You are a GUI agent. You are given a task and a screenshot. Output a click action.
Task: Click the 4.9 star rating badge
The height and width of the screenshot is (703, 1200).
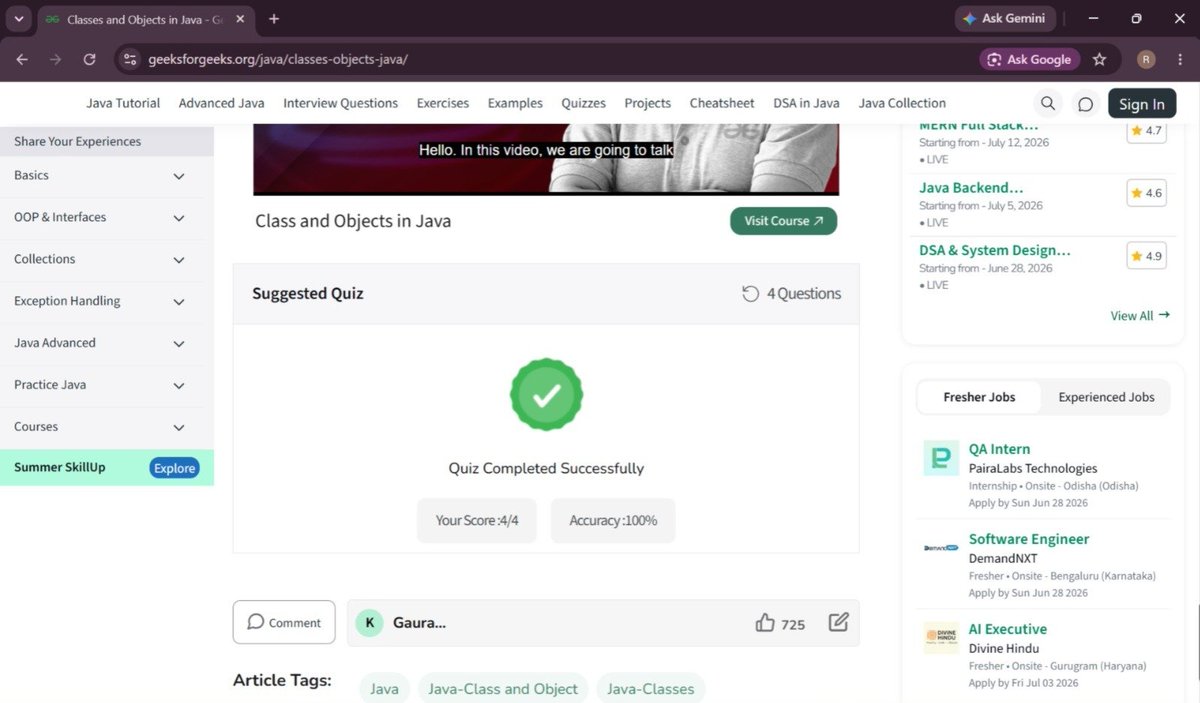click(x=1146, y=256)
